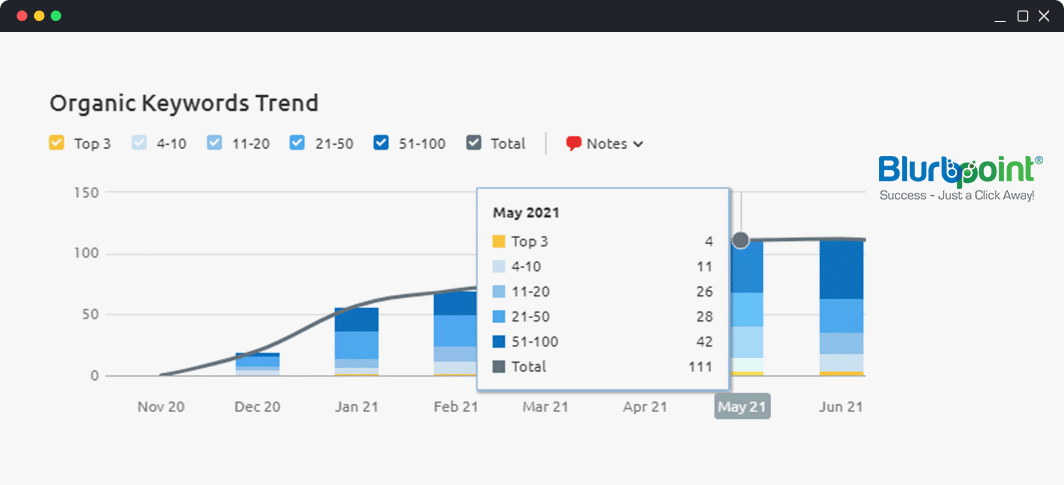Expand the Notes dropdown chevron
The image size is (1064, 485).
pos(638,144)
